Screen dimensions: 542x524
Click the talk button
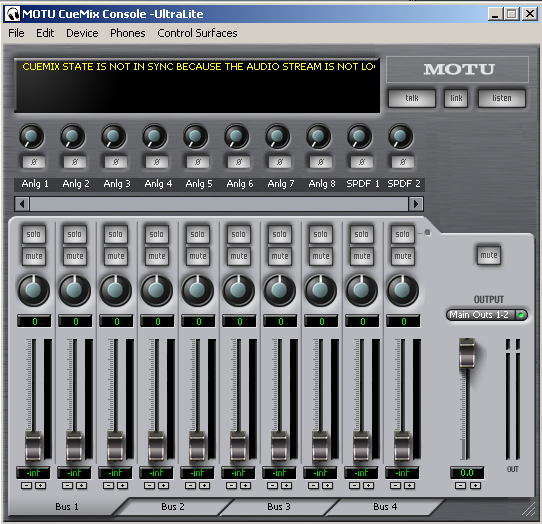click(x=412, y=99)
